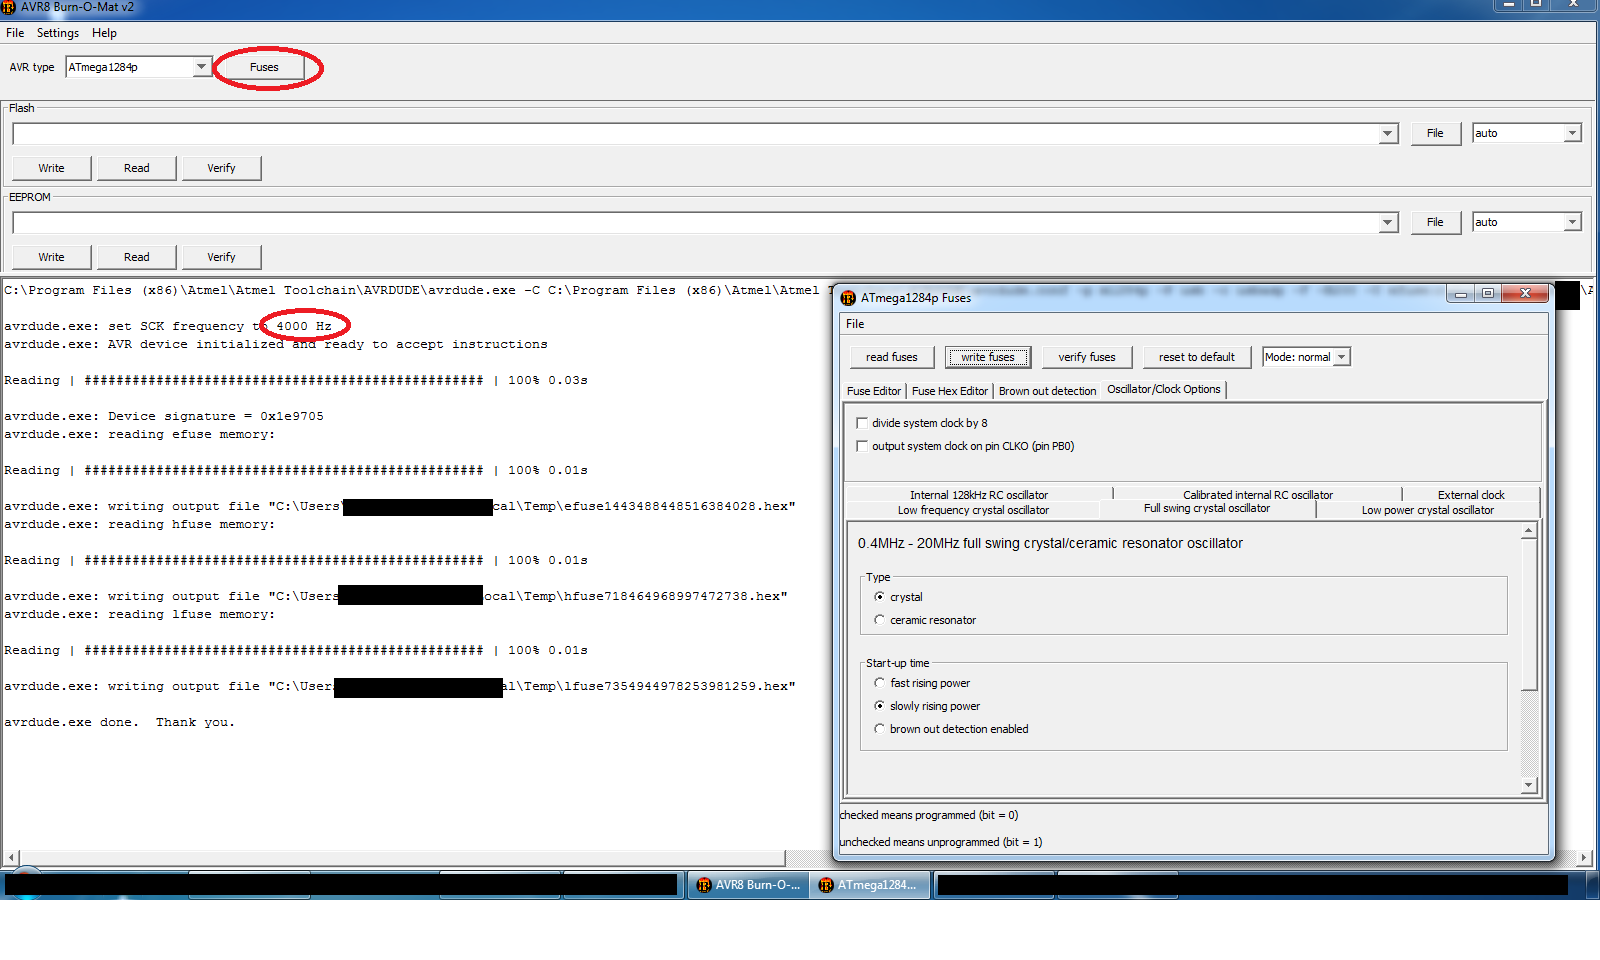Click EEPROM Write button
The height and width of the screenshot is (960, 1600).
[x=52, y=257]
